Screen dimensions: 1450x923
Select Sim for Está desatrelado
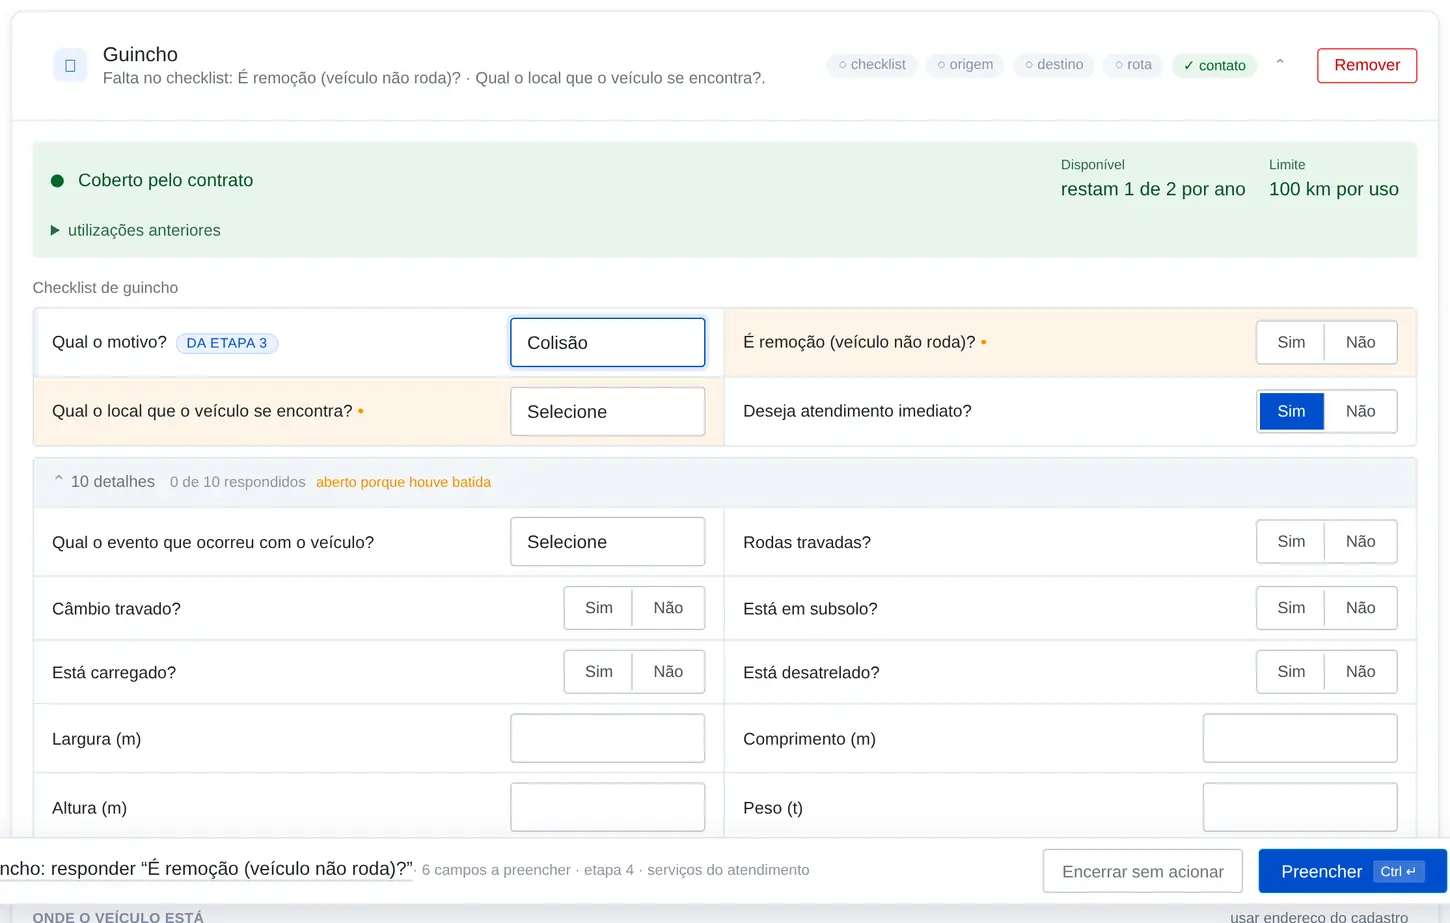[1291, 672]
